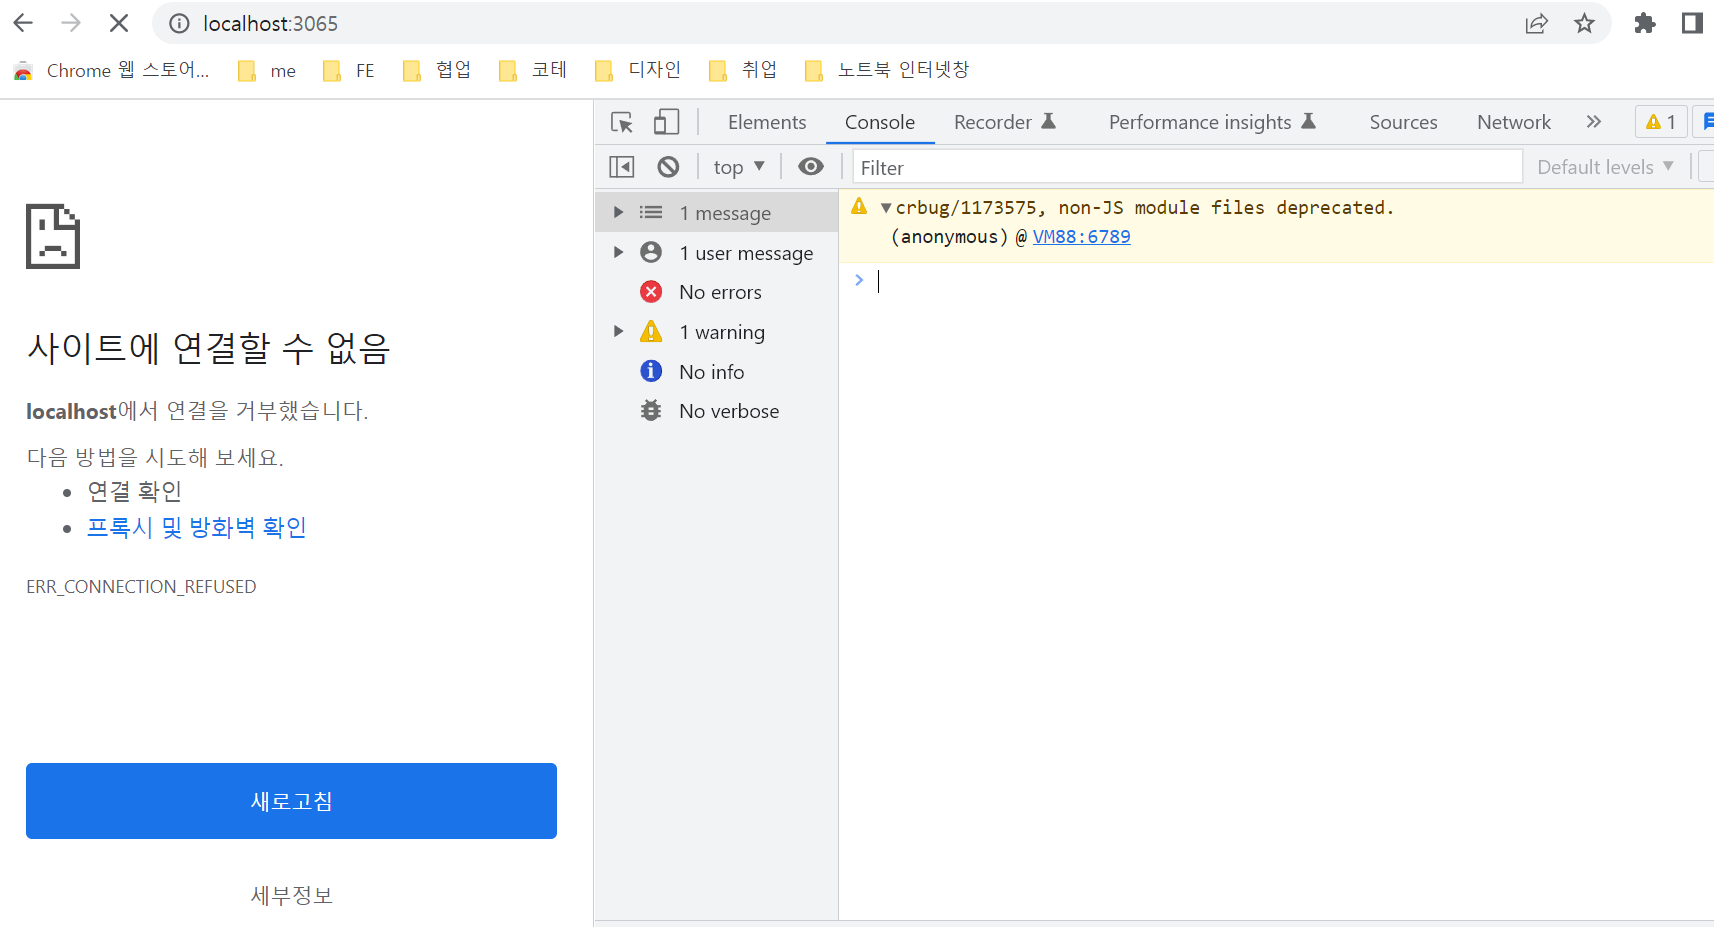Go back to the previous page
The image size is (1714, 927).
23,23
